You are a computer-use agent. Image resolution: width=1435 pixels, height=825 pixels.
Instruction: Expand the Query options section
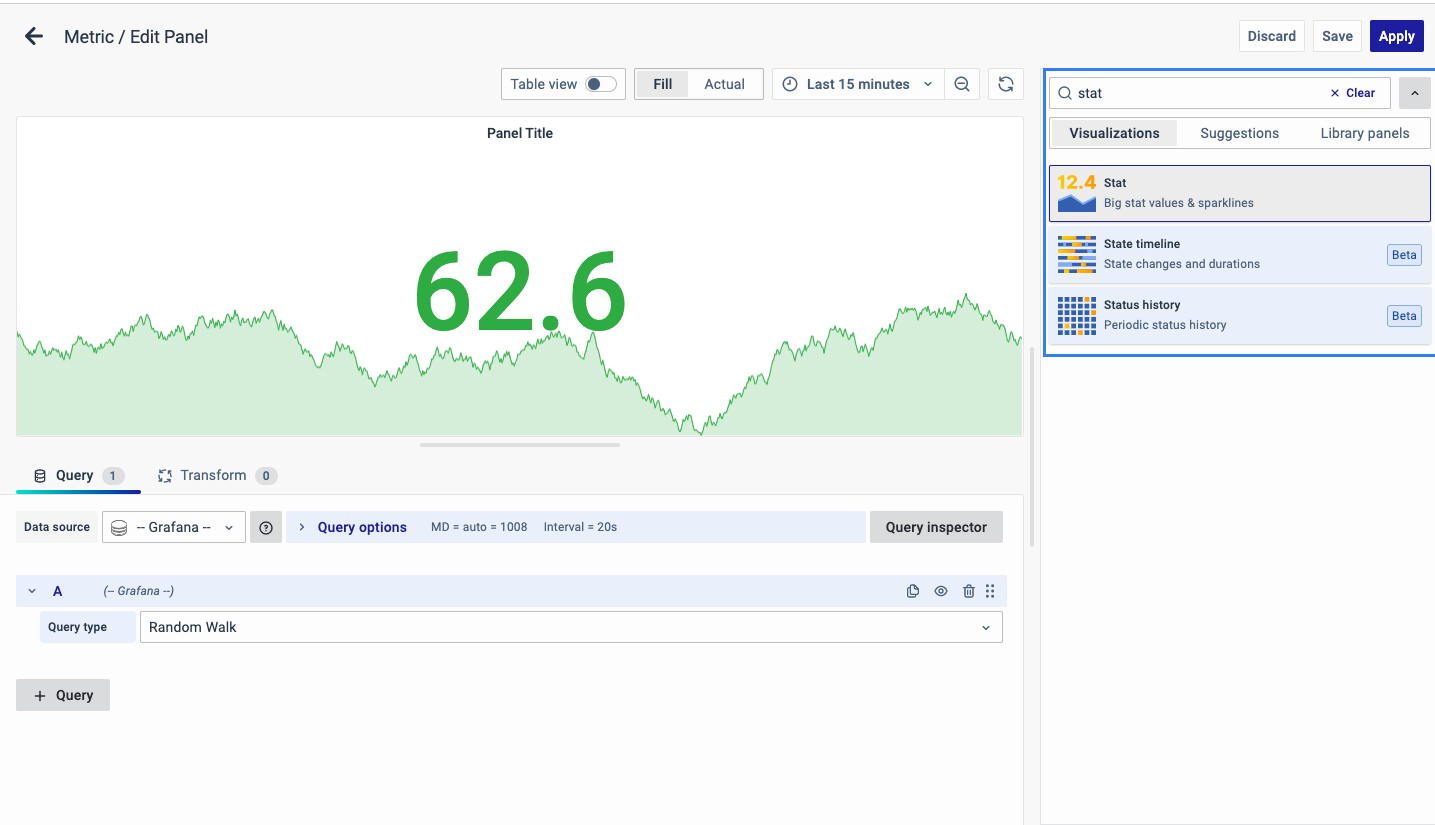(361, 527)
